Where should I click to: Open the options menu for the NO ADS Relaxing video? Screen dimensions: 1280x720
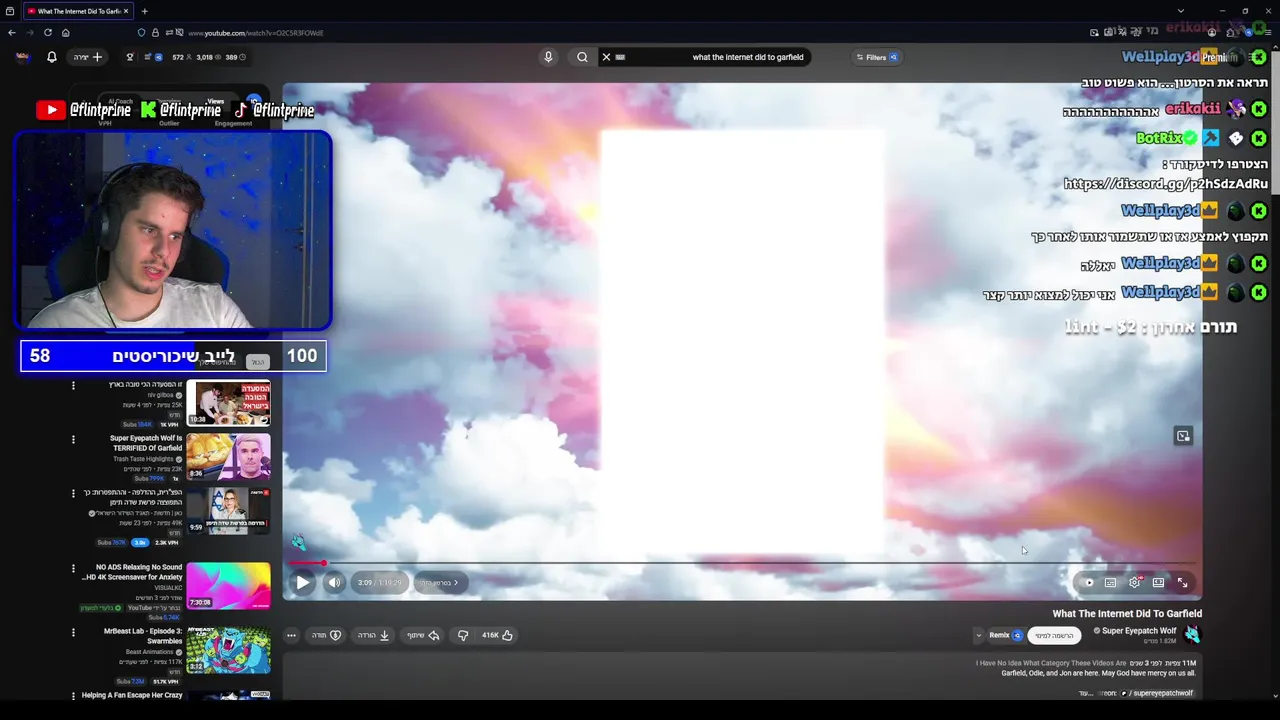(x=73, y=568)
